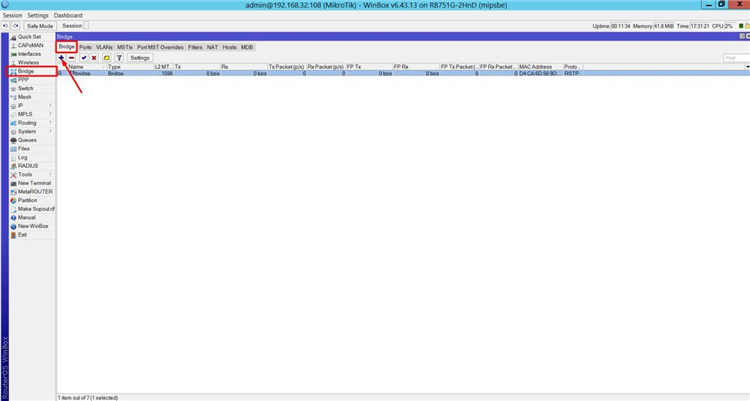Click the green status indicator square
This screenshot has height=401, width=750.
[x=741, y=26]
